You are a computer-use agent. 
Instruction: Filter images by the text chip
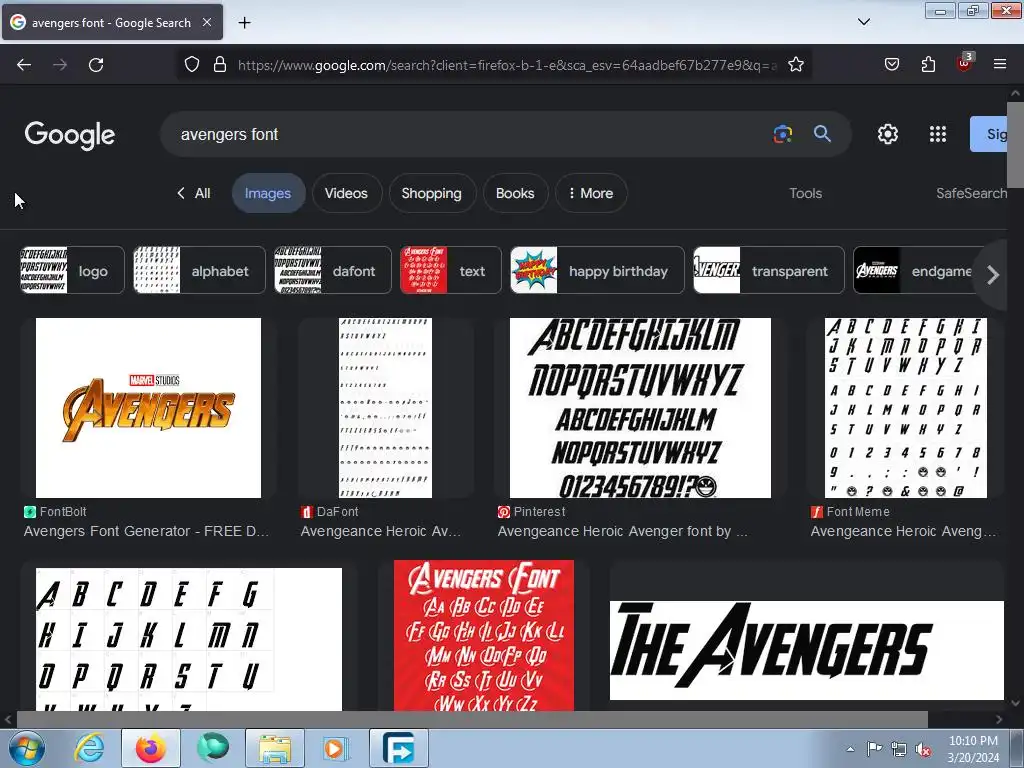451,270
